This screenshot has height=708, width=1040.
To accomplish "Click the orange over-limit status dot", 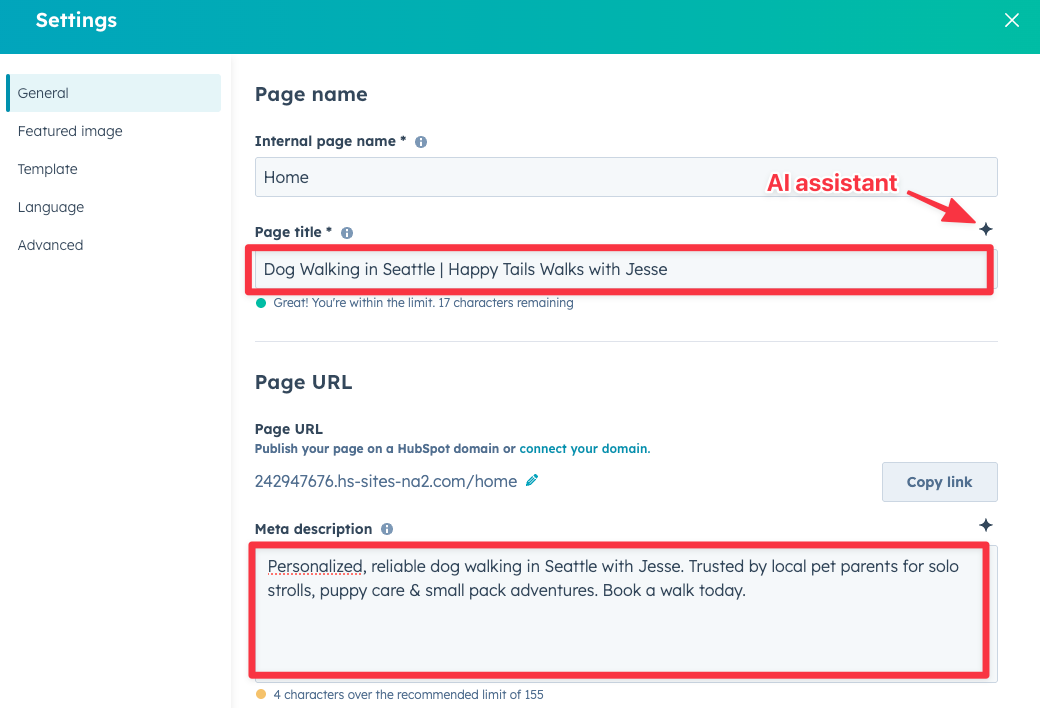I will point(262,694).
